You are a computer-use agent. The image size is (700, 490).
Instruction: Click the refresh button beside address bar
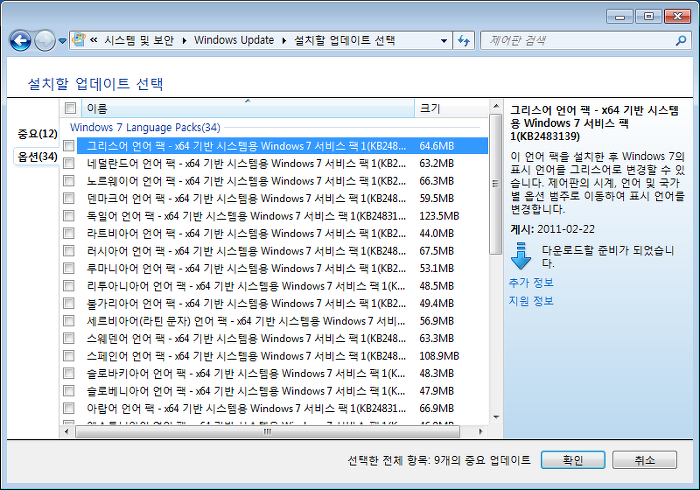[464, 41]
